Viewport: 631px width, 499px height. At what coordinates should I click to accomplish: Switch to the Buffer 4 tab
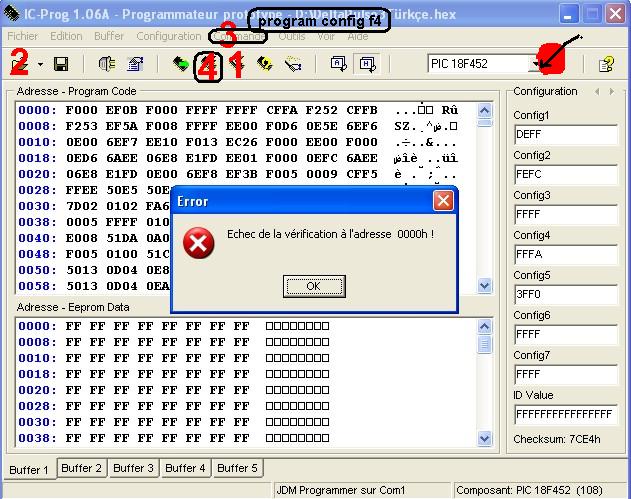click(186, 468)
